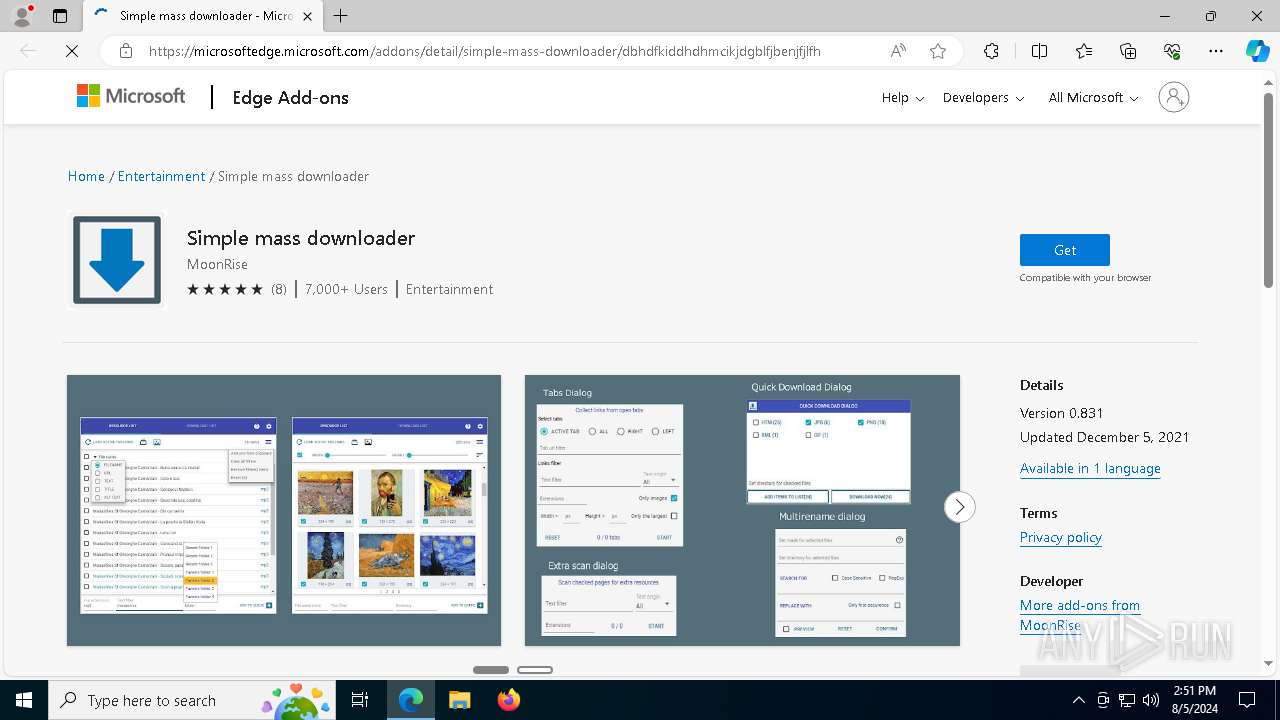Open the Entertainment breadcrumb link

click(161, 176)
